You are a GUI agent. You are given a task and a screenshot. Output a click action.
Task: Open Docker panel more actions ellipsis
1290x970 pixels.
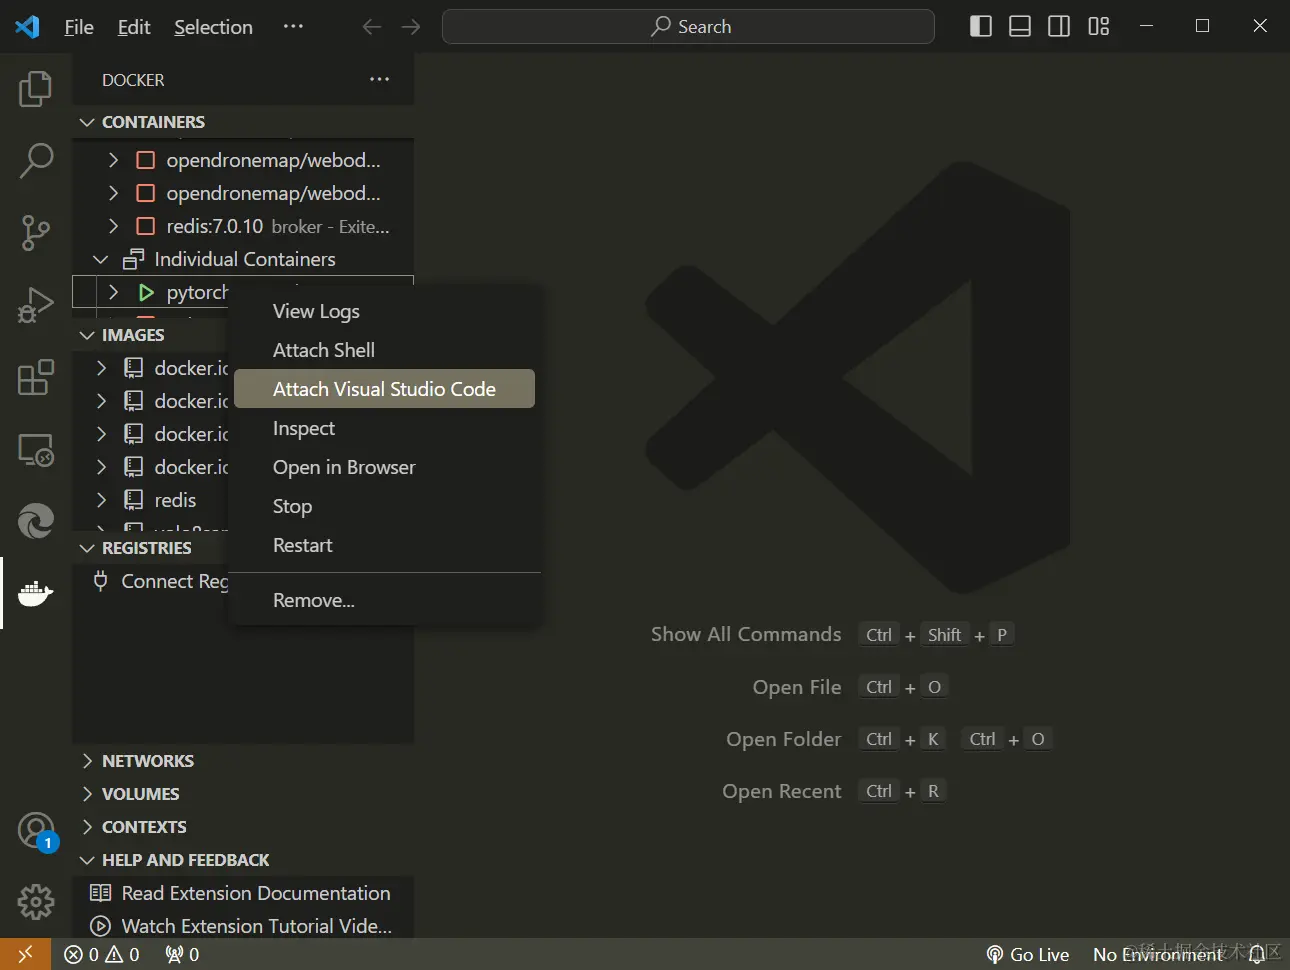pyautogui.click(x=379, y=79)
